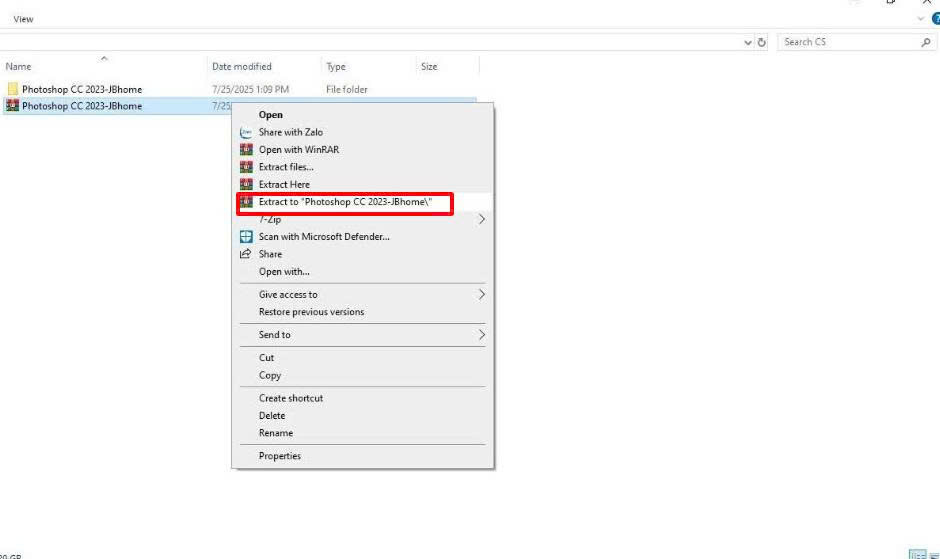The height and width of the screenshot is (559, 940).
Task: Expand the ribbon with the chevron
Action: click(921, 19)
